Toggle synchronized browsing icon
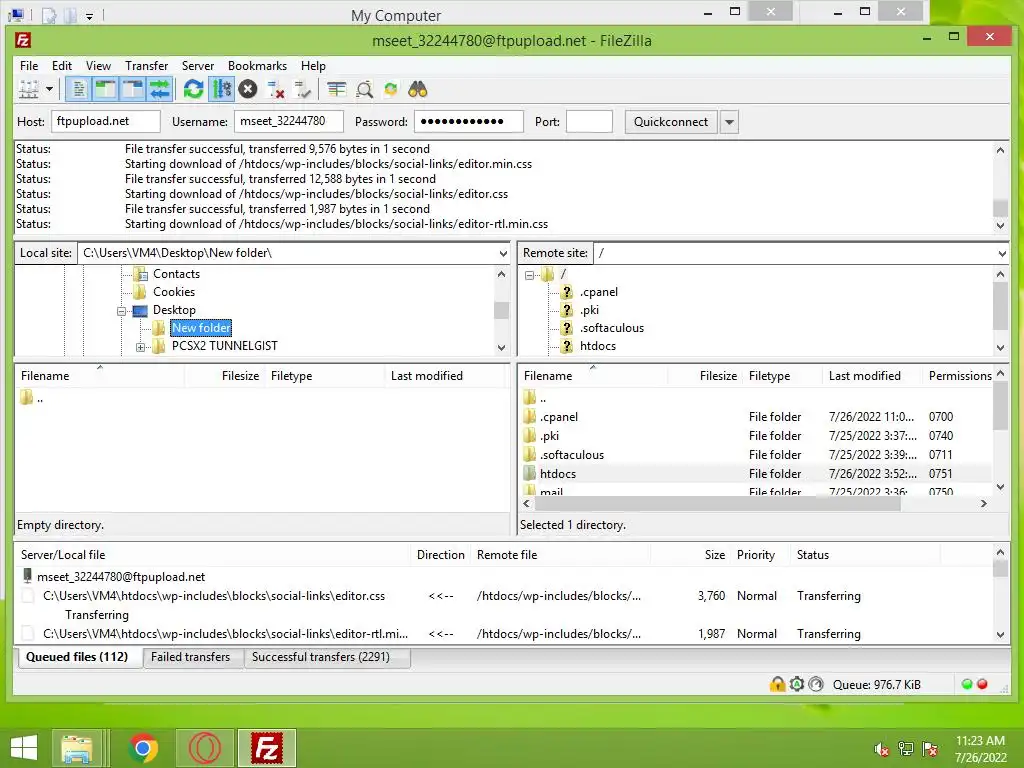Viewport: 1024px width, 768px height. pyautogui.click(x=391, y=89)
